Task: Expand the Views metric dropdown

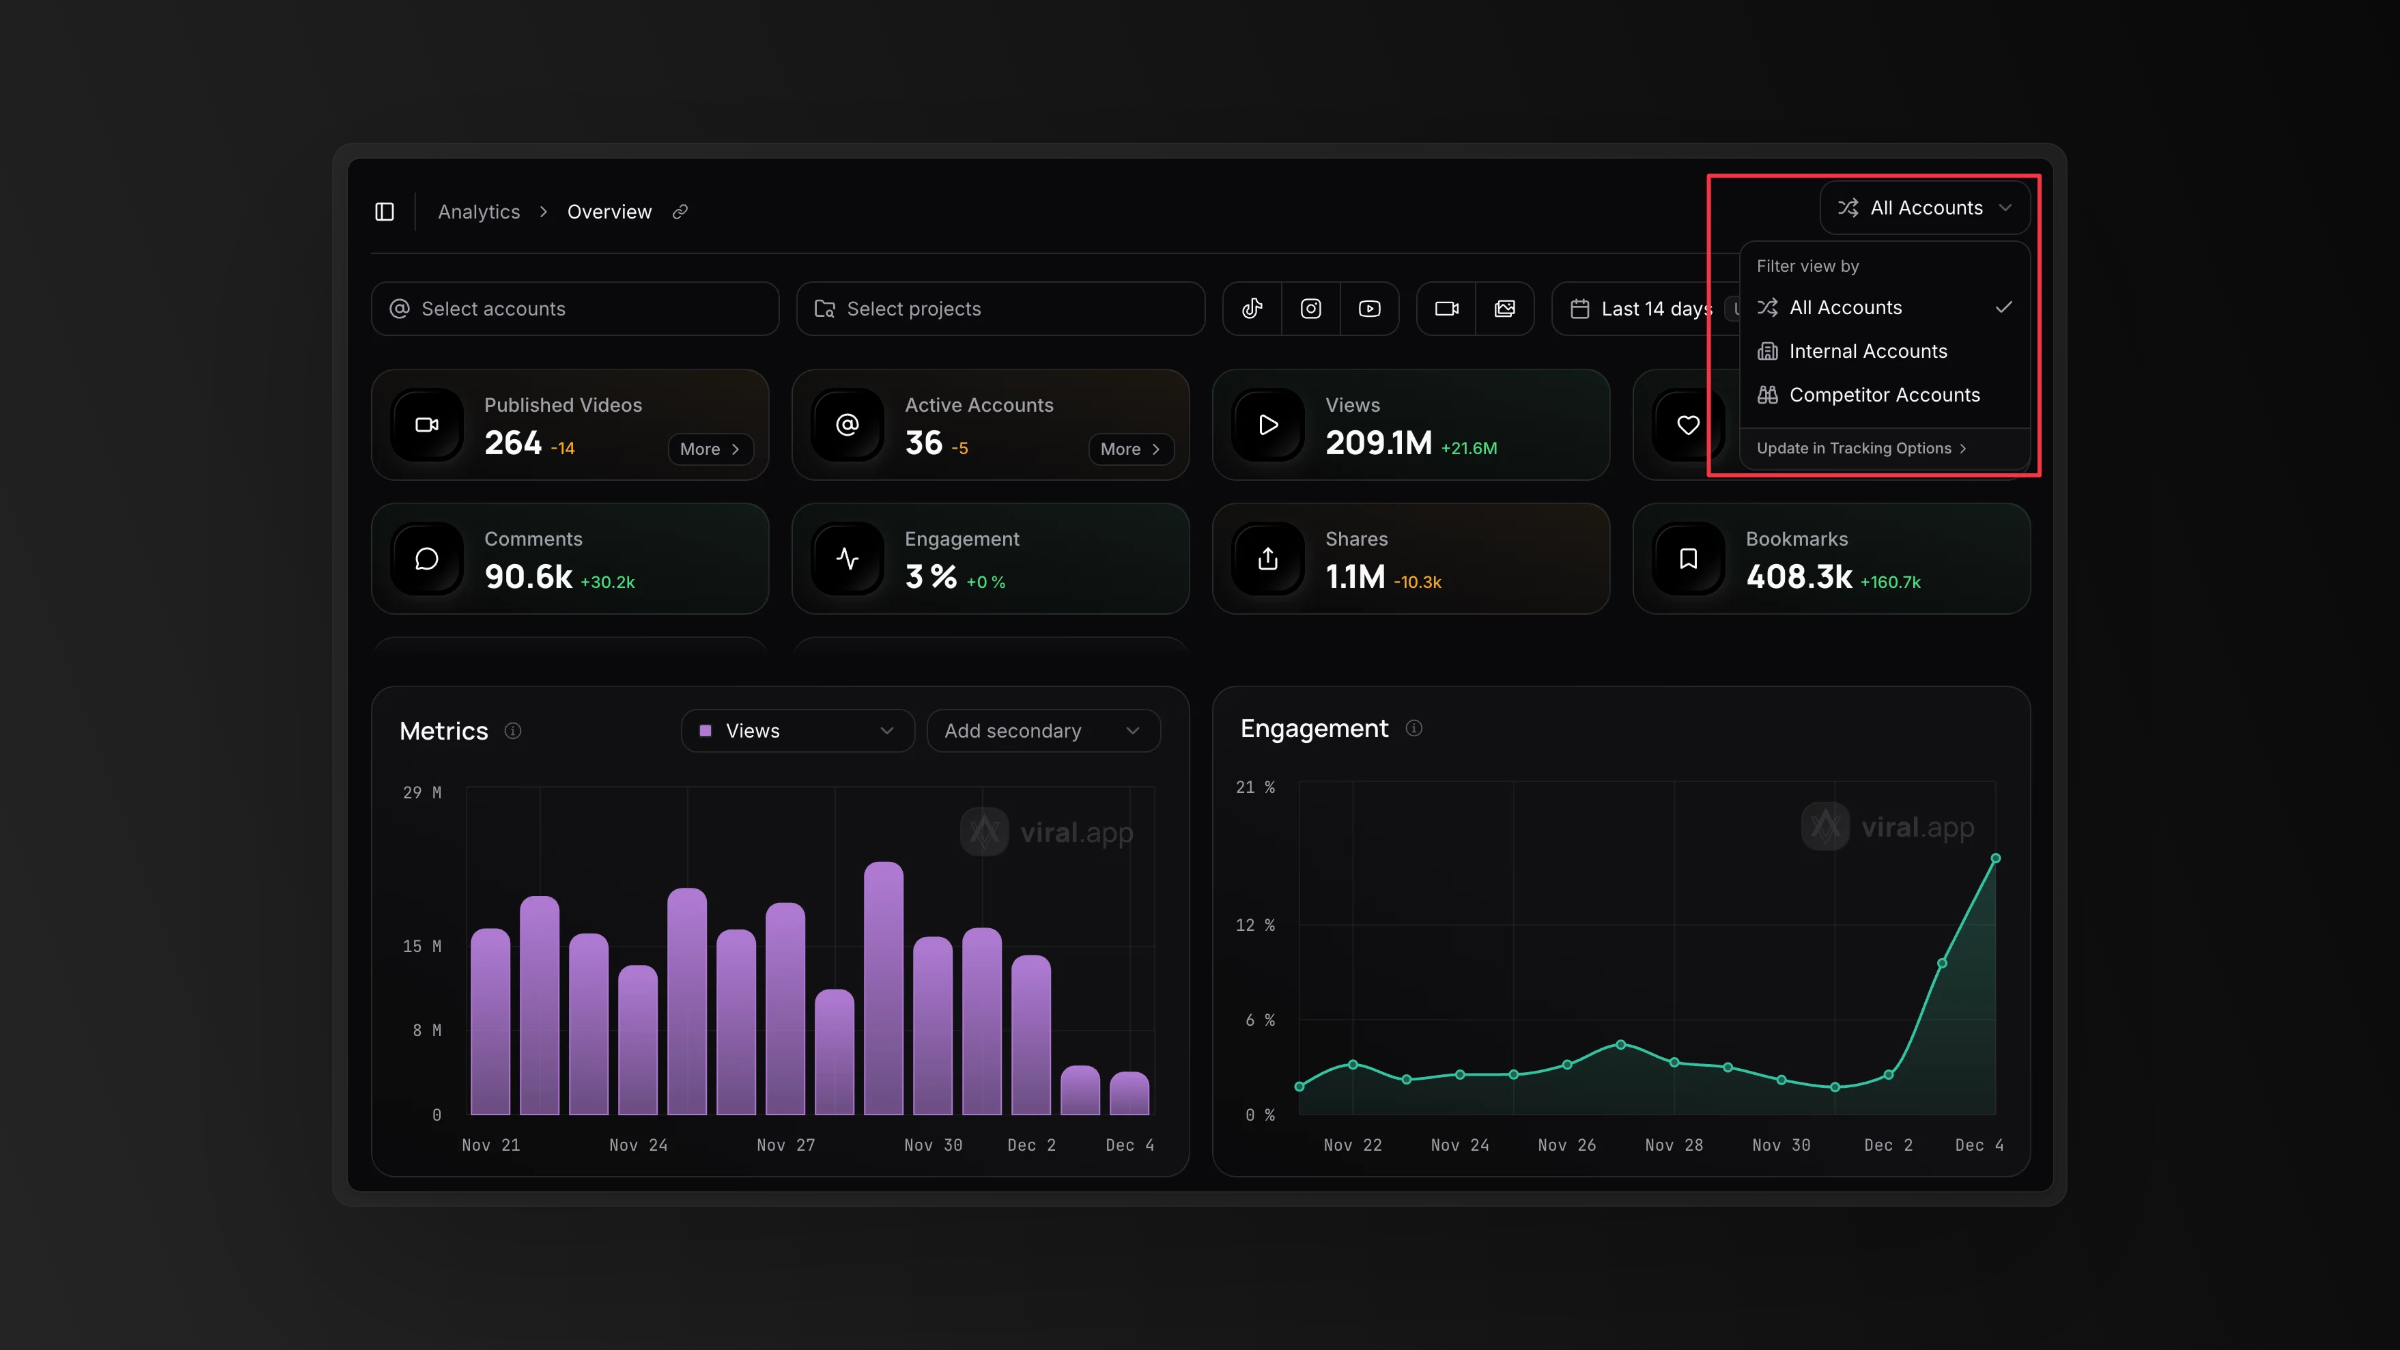Action: click(x=797, y=731)
